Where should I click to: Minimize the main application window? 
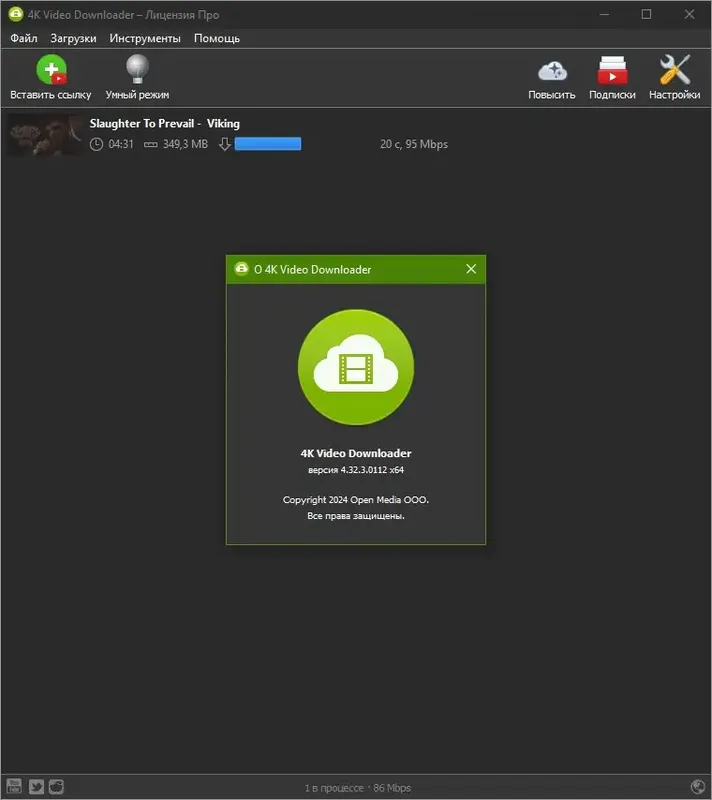pos(604,14)
